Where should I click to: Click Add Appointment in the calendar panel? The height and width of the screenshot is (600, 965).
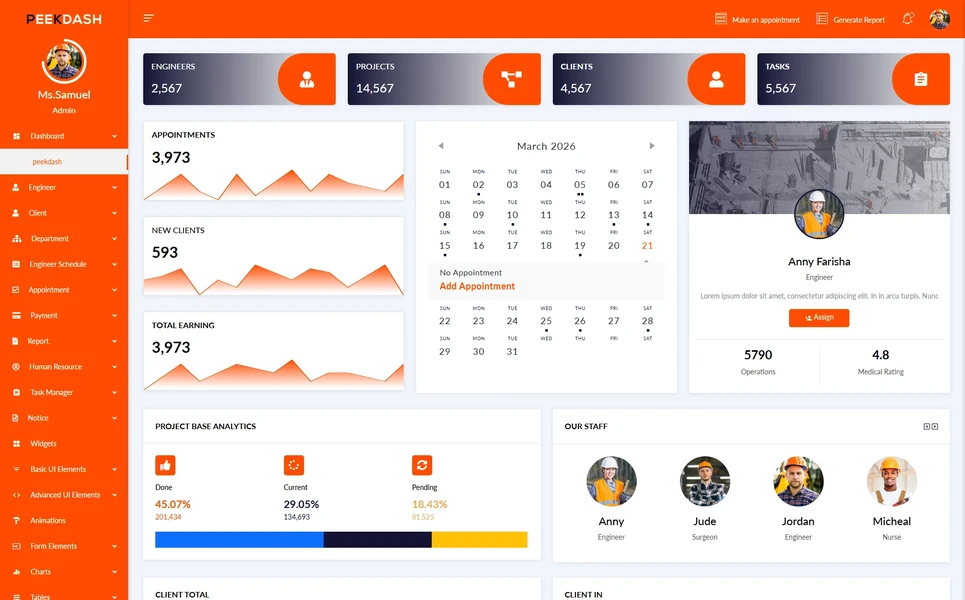point(477,286)
